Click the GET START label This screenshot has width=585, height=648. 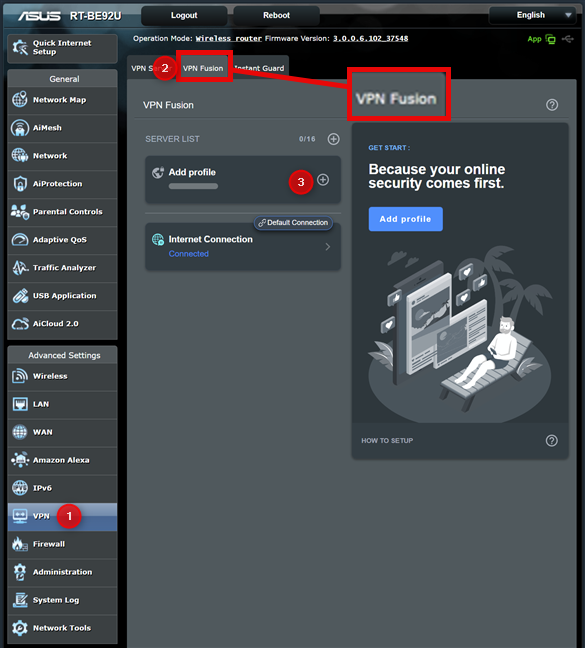coord(389,148)
